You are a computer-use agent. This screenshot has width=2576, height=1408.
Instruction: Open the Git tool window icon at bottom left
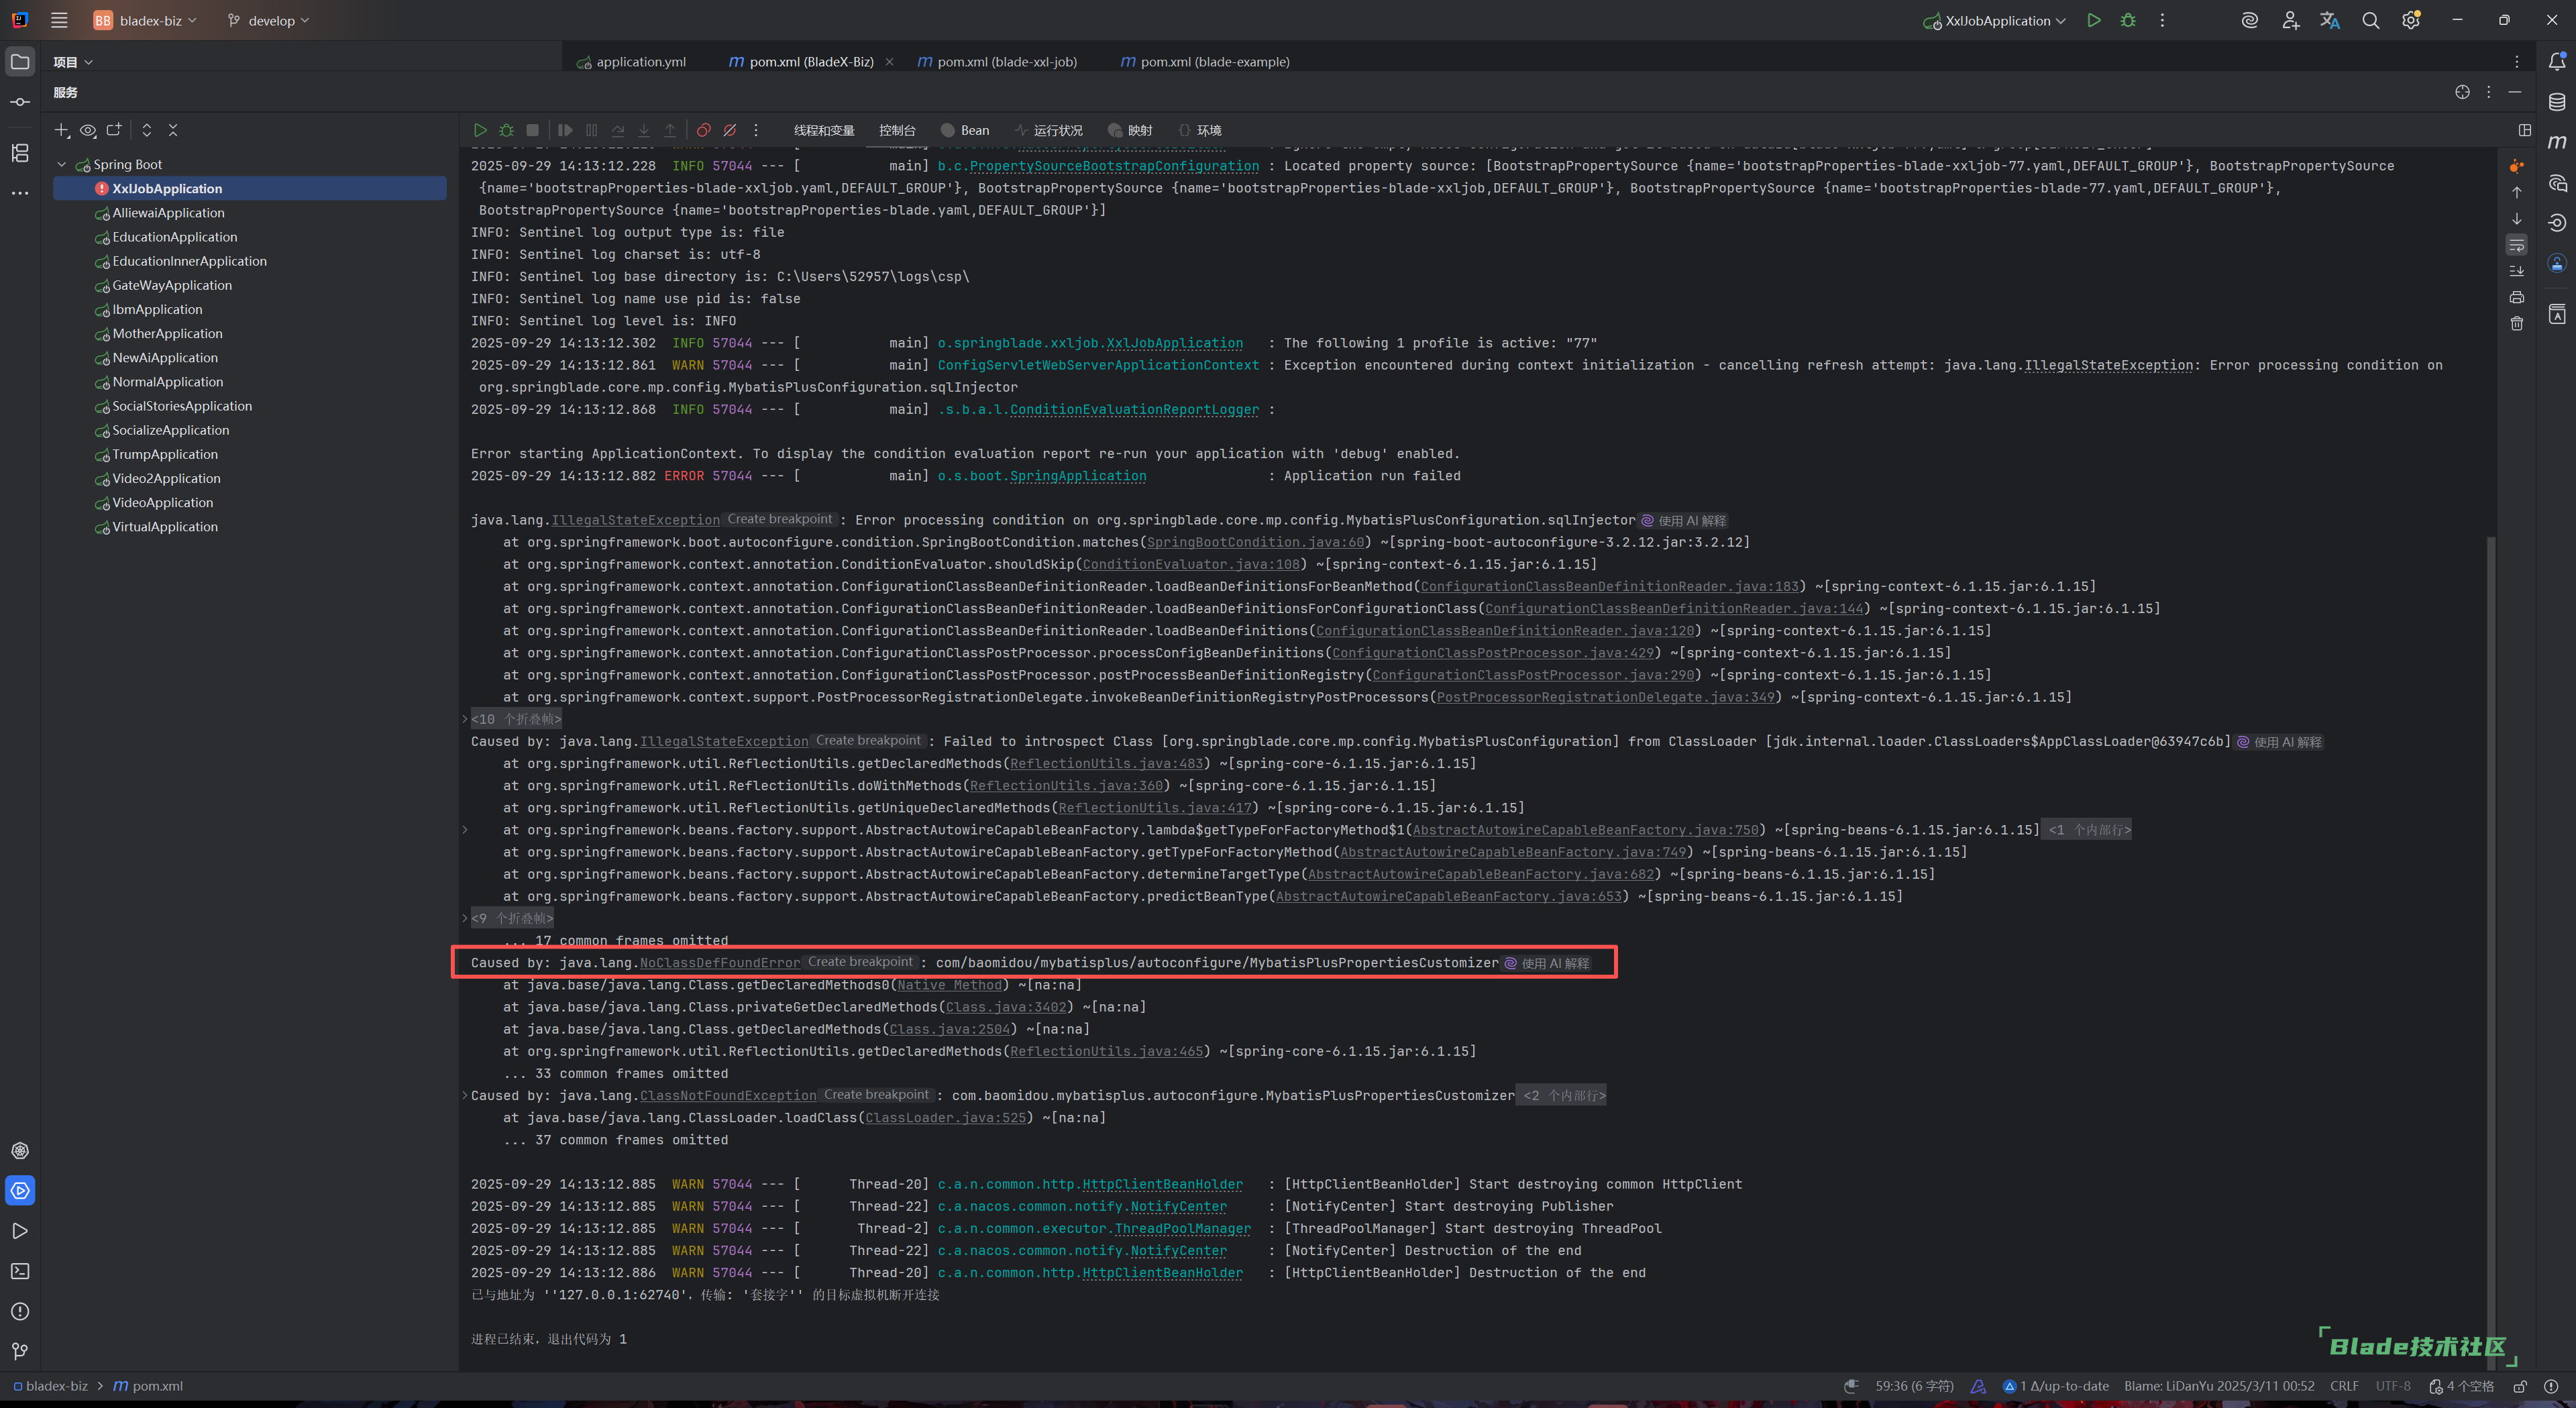[20, 1351]
